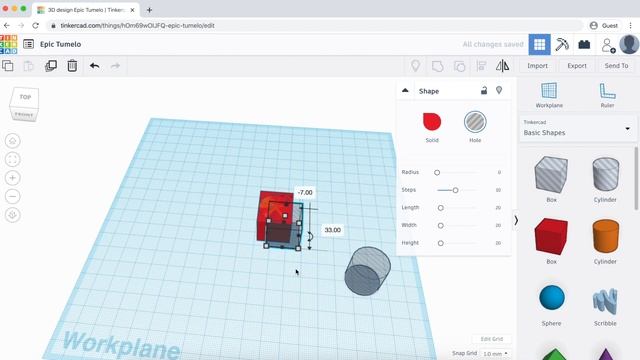Click the Ungroup shapes icon
640x360 pixels.
point(459,66)
